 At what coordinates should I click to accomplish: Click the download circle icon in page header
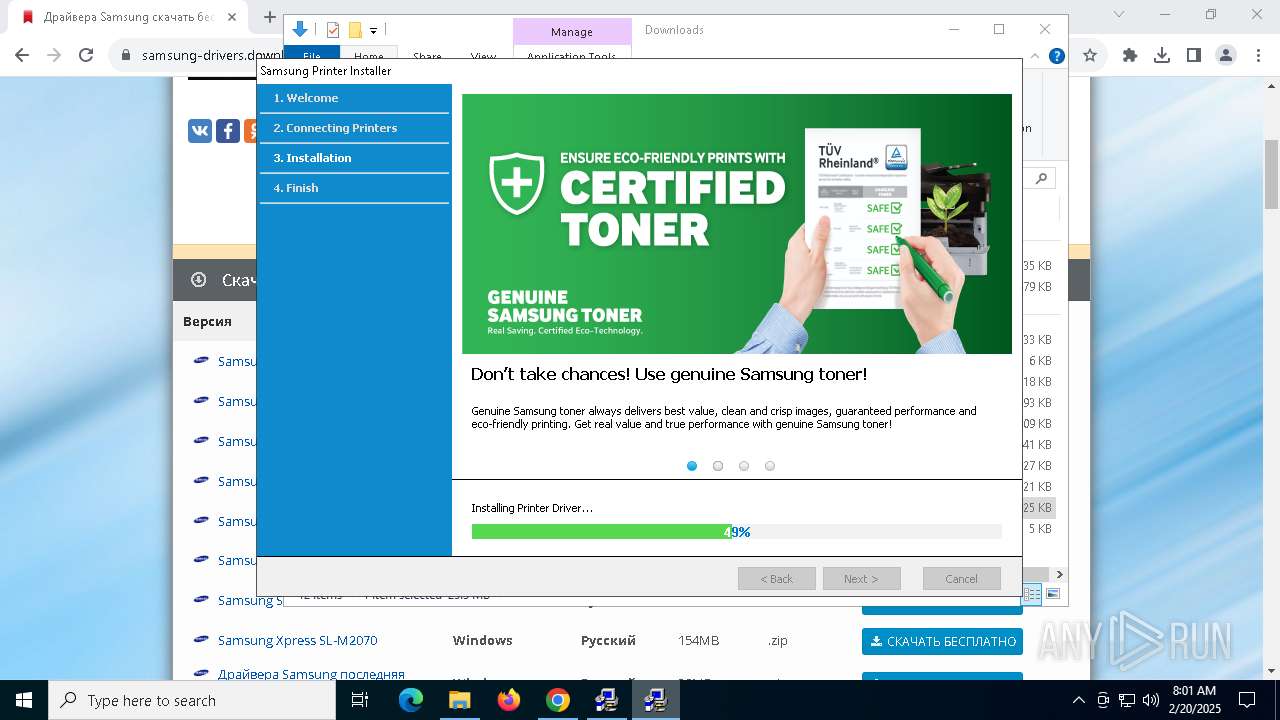click(x=198, y=280)
